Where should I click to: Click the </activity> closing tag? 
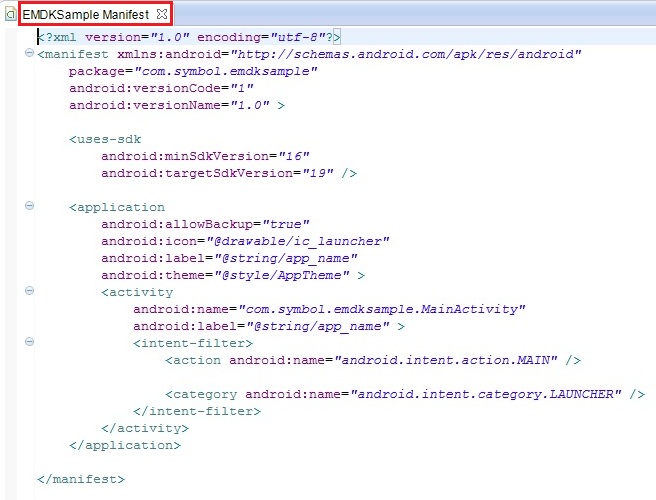[x=145, y=428]
